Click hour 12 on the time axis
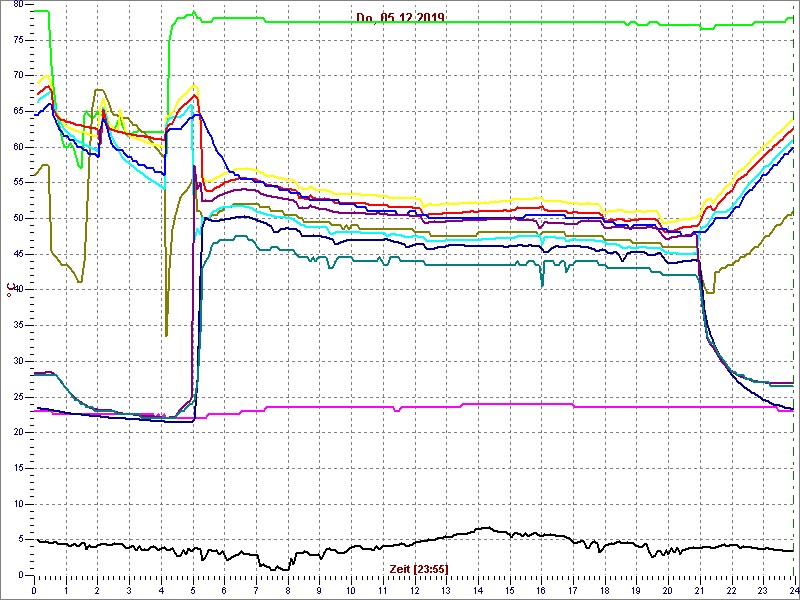This screenshot has height=600, width=800. point(414,591)
